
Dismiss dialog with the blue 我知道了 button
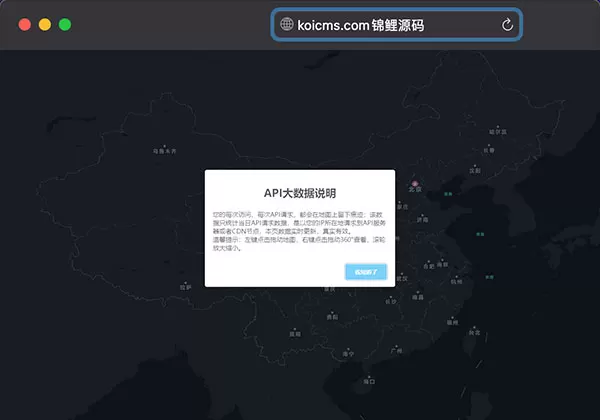pos(366,272)
